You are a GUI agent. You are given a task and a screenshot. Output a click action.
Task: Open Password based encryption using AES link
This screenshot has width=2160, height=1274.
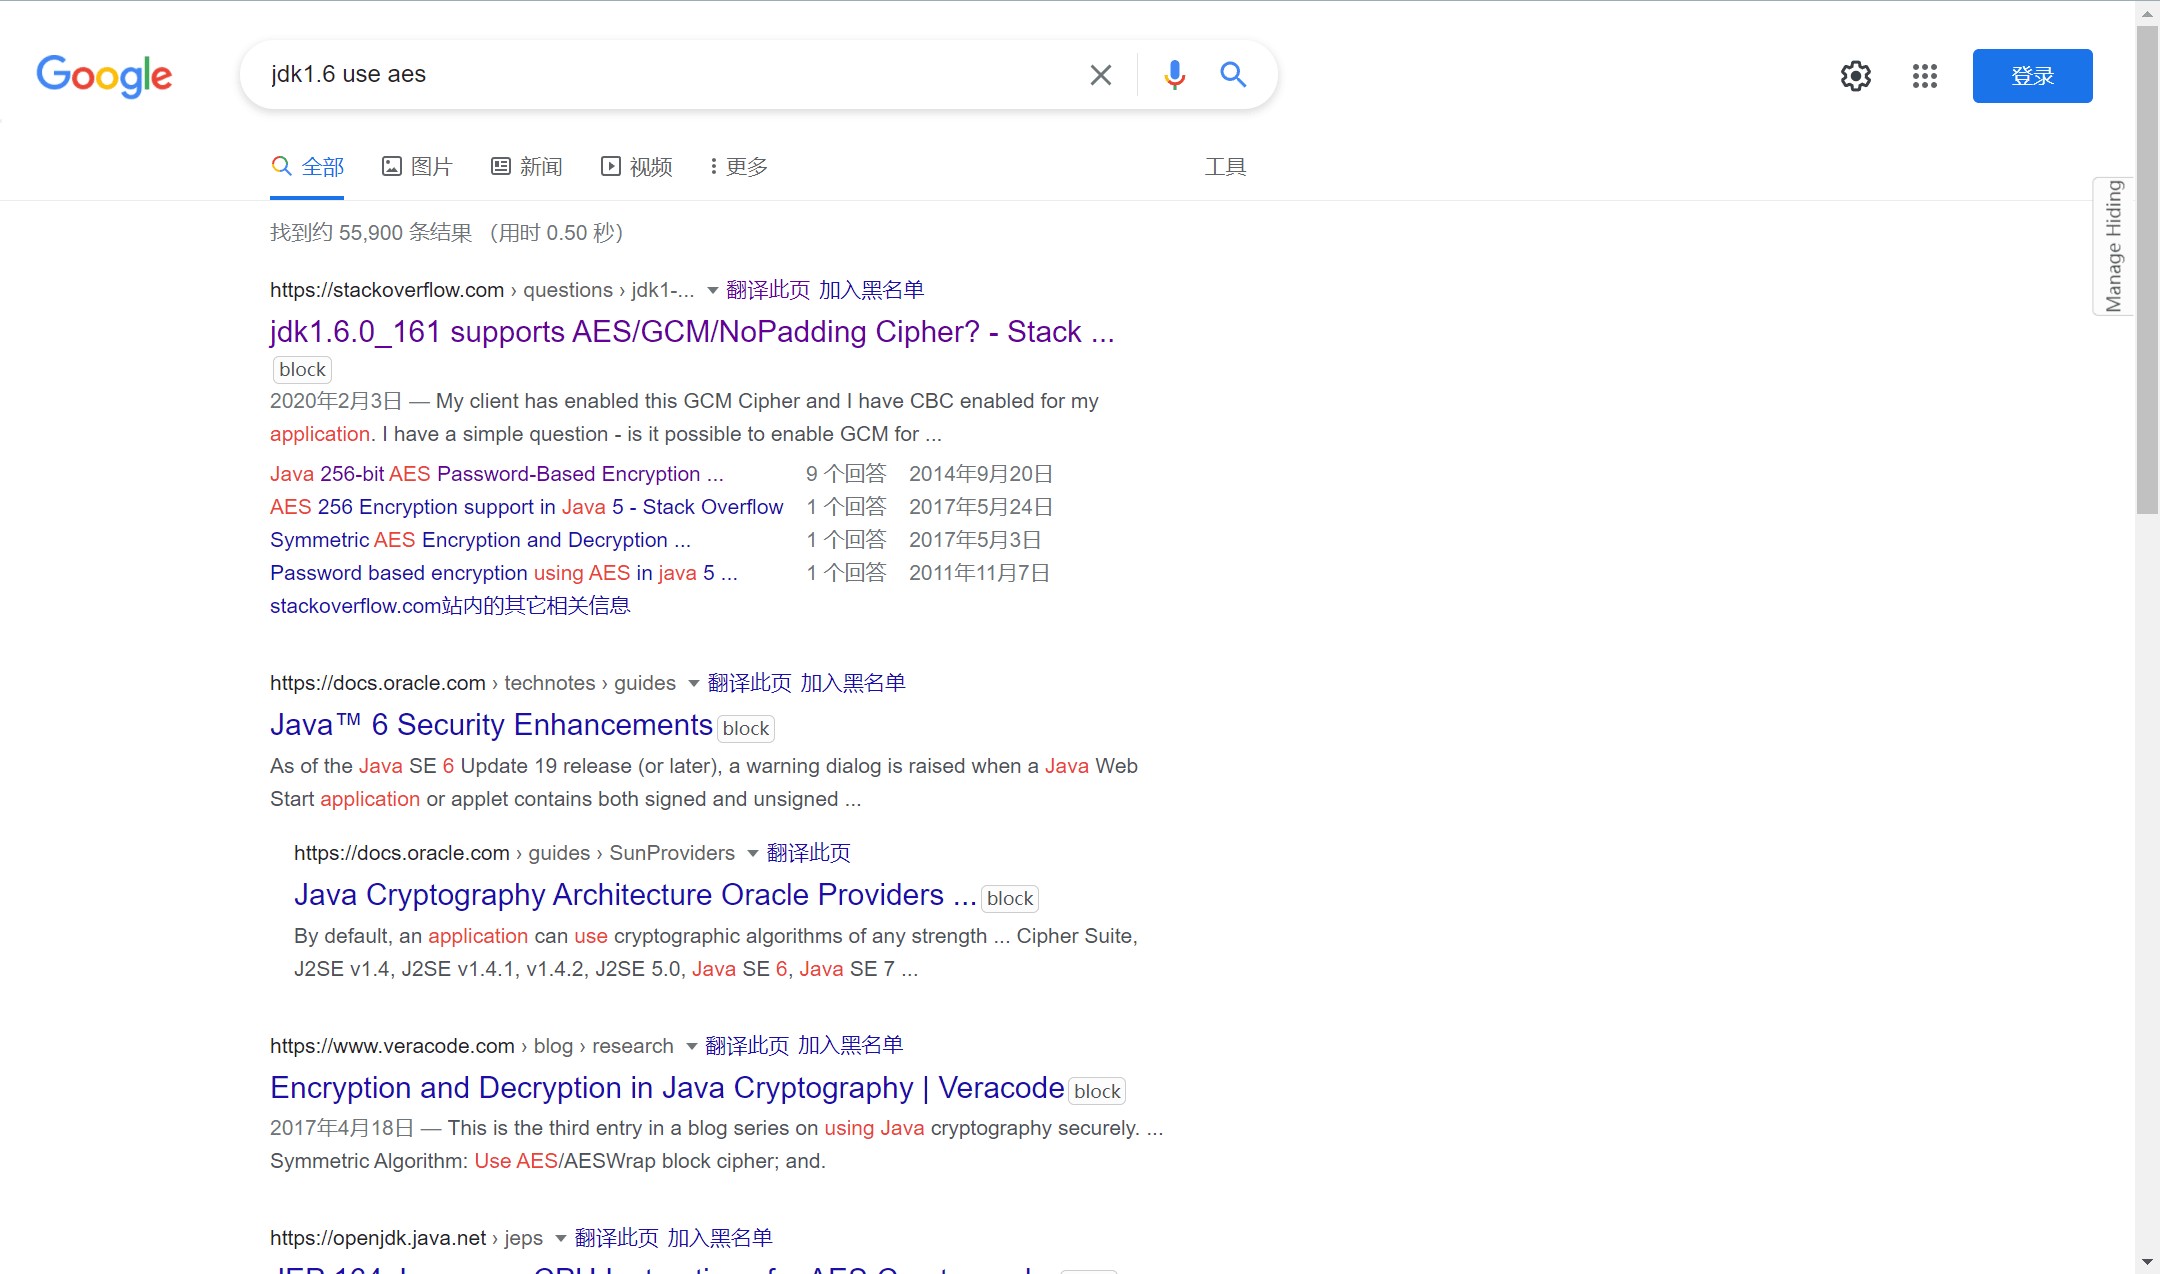(x=504, y=573)
